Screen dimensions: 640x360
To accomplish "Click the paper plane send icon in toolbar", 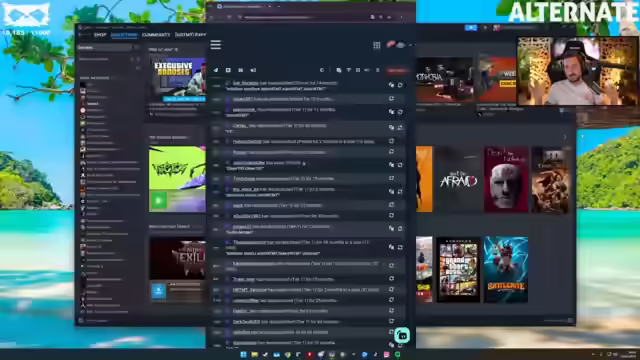I will tap(216, 70).
